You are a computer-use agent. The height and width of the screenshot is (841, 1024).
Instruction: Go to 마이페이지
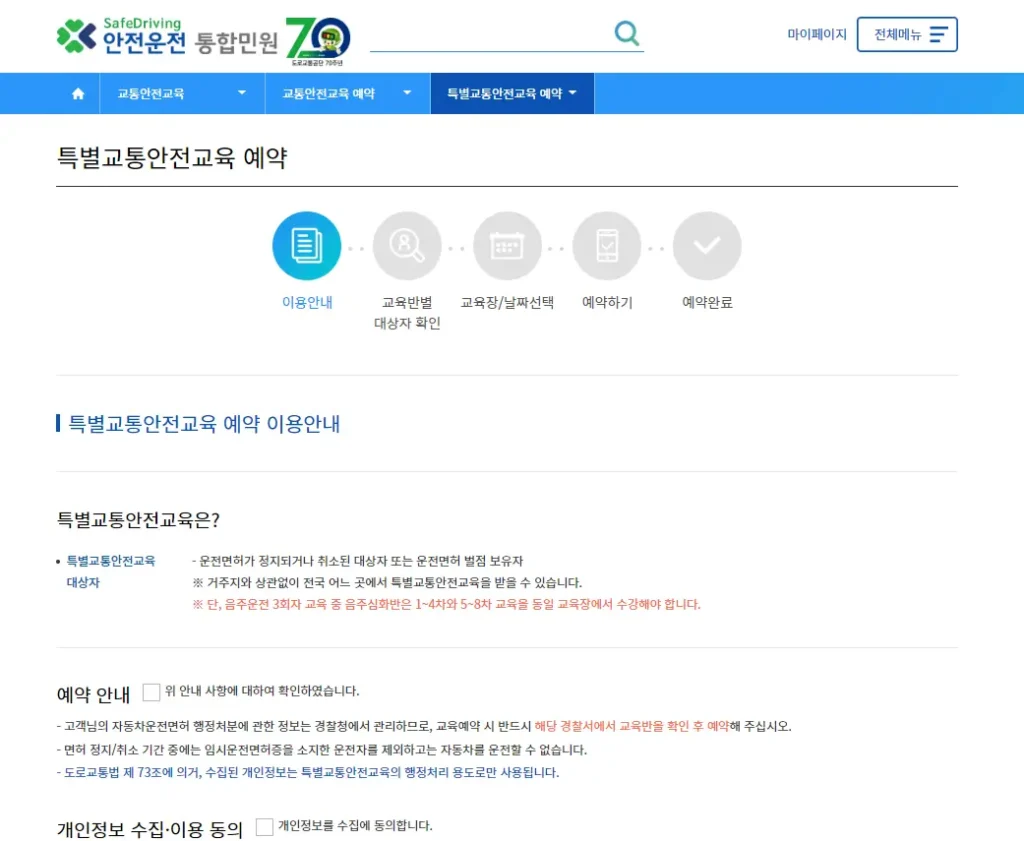(817, 33)
